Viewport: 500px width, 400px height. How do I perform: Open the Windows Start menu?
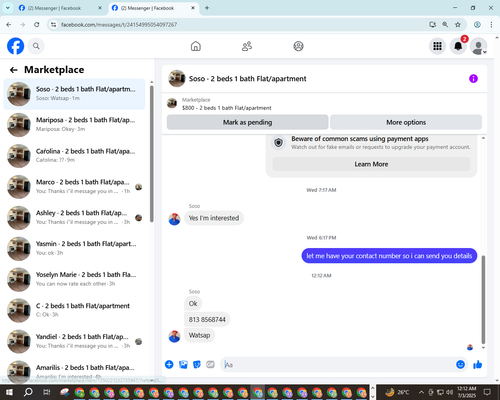click(x=9, y=392)
